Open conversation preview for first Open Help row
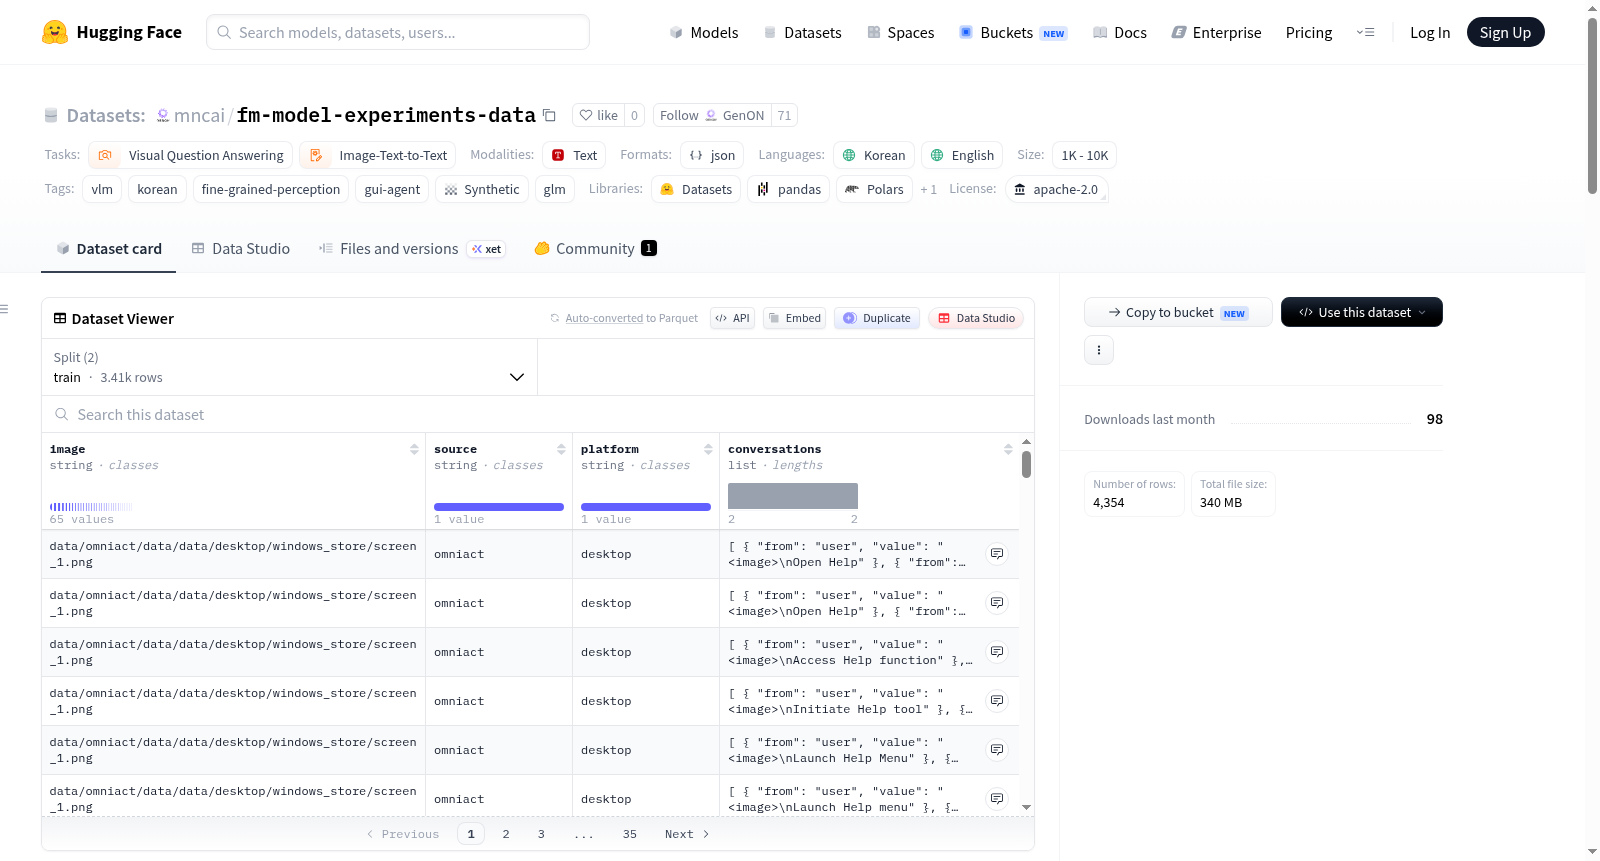 coord(997,554)
